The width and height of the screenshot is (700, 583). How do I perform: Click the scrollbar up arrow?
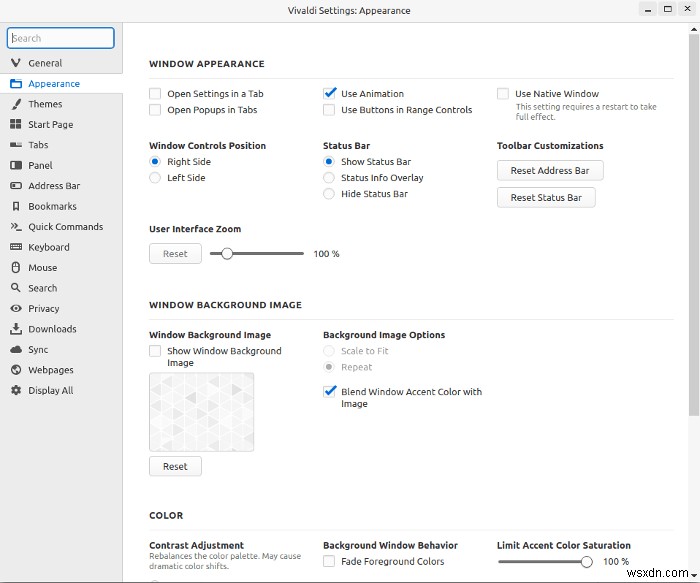(x=694, y=29)
